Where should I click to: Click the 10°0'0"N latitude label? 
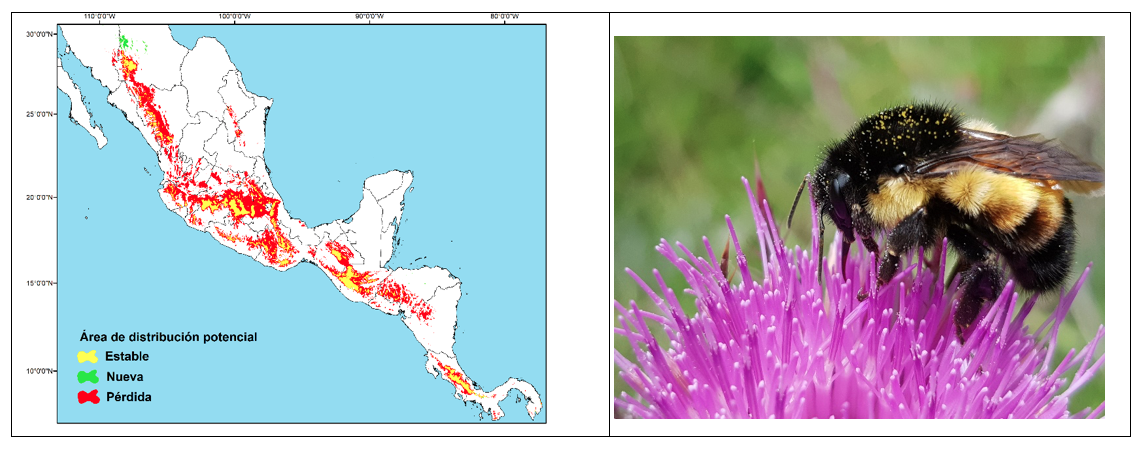[41, 370]
